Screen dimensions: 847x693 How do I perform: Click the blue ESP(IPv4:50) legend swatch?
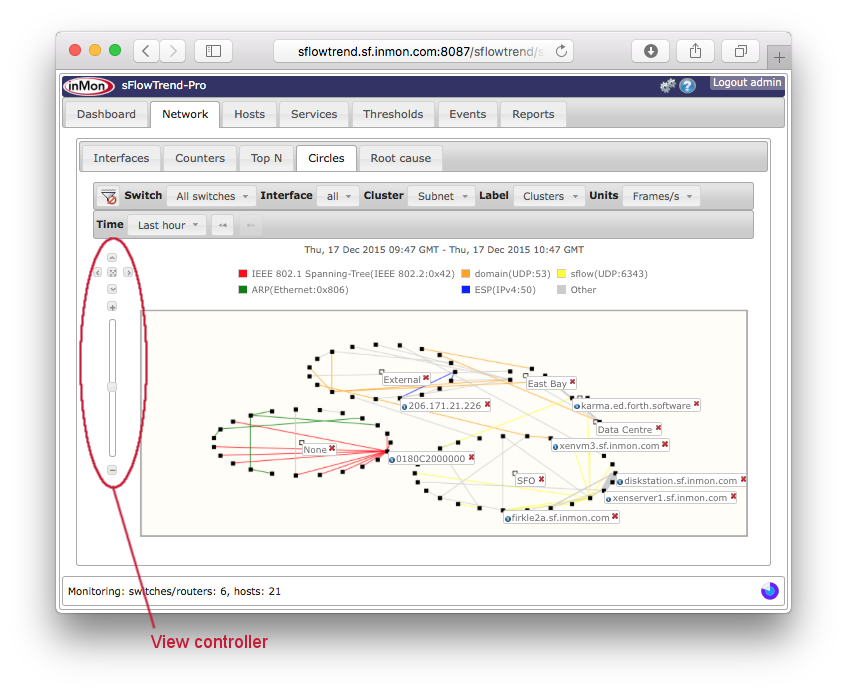pyautogui.click(x=466, y=290)
